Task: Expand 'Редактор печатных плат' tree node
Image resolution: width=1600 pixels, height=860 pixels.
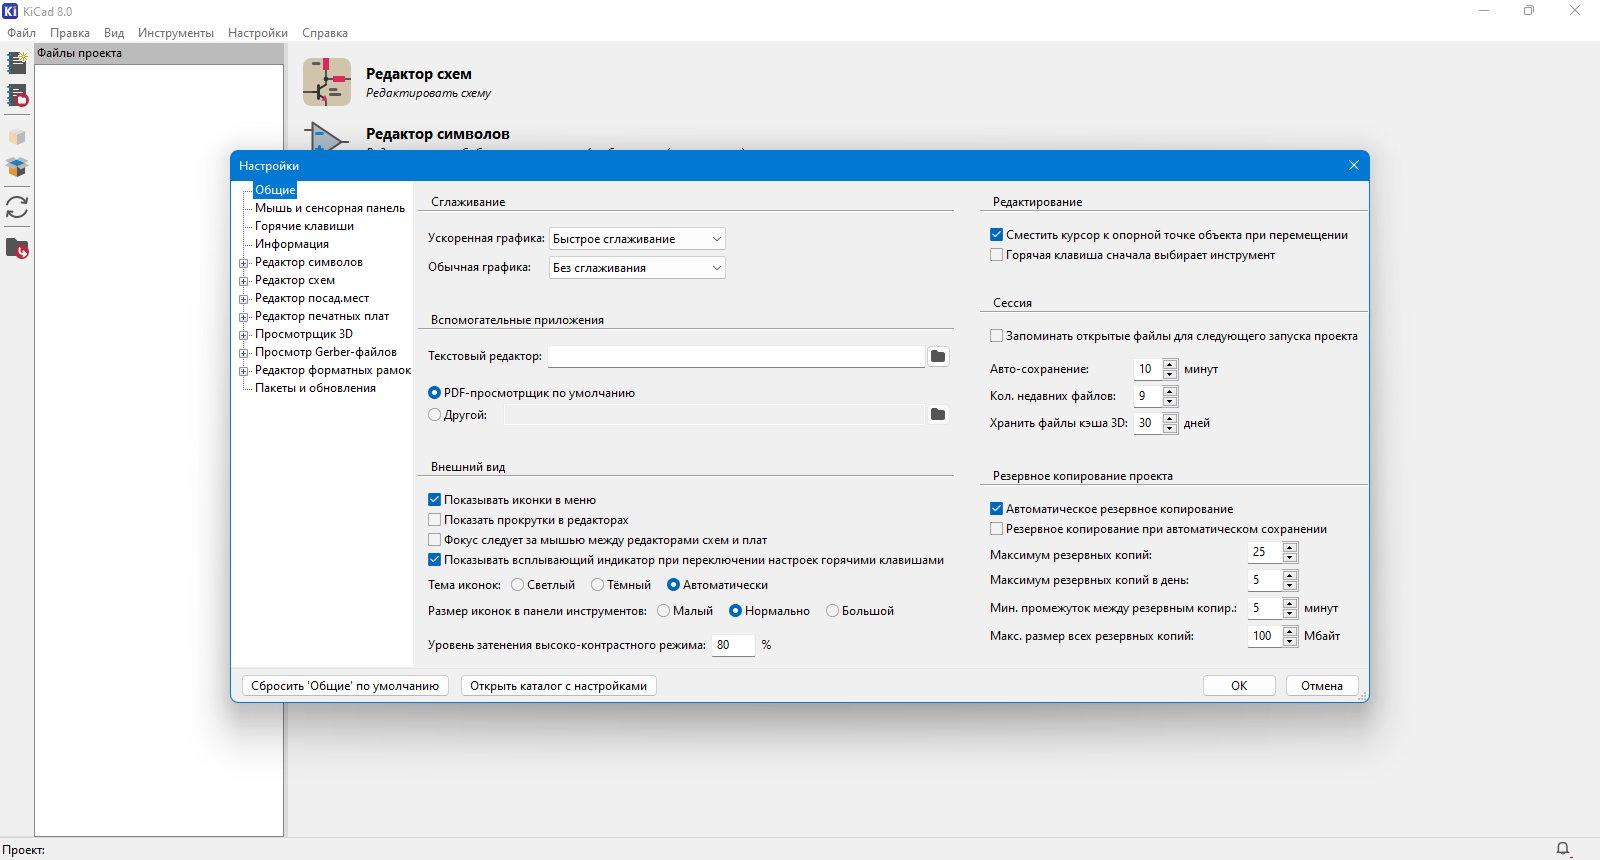Action: (x=243, y=317)
